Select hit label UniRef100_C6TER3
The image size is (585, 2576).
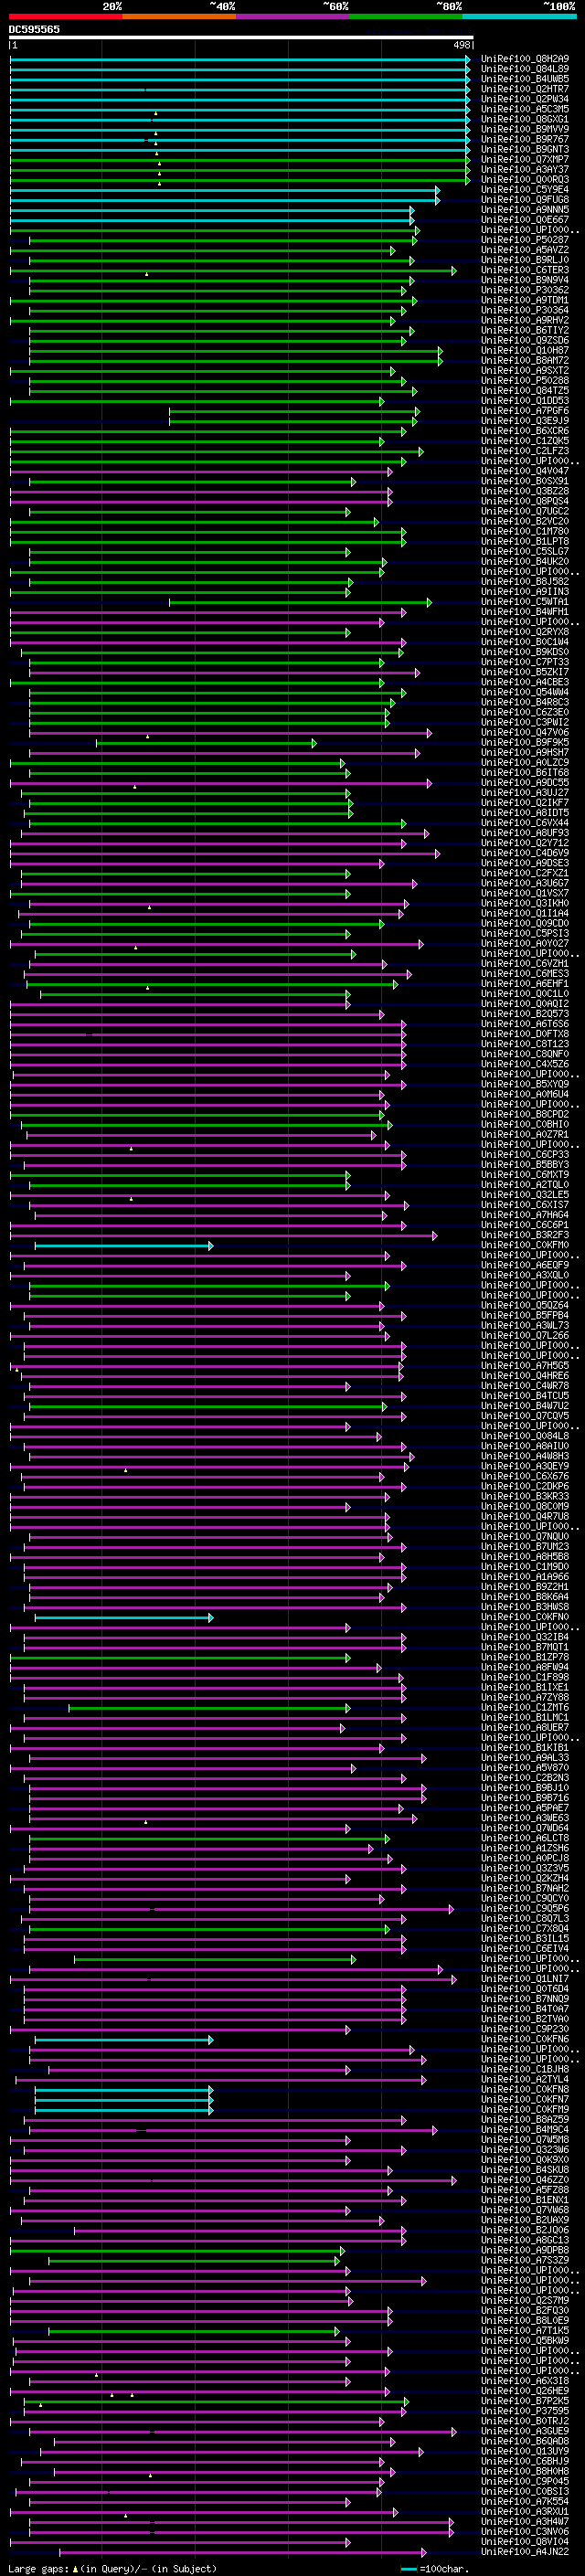[525, 270]
